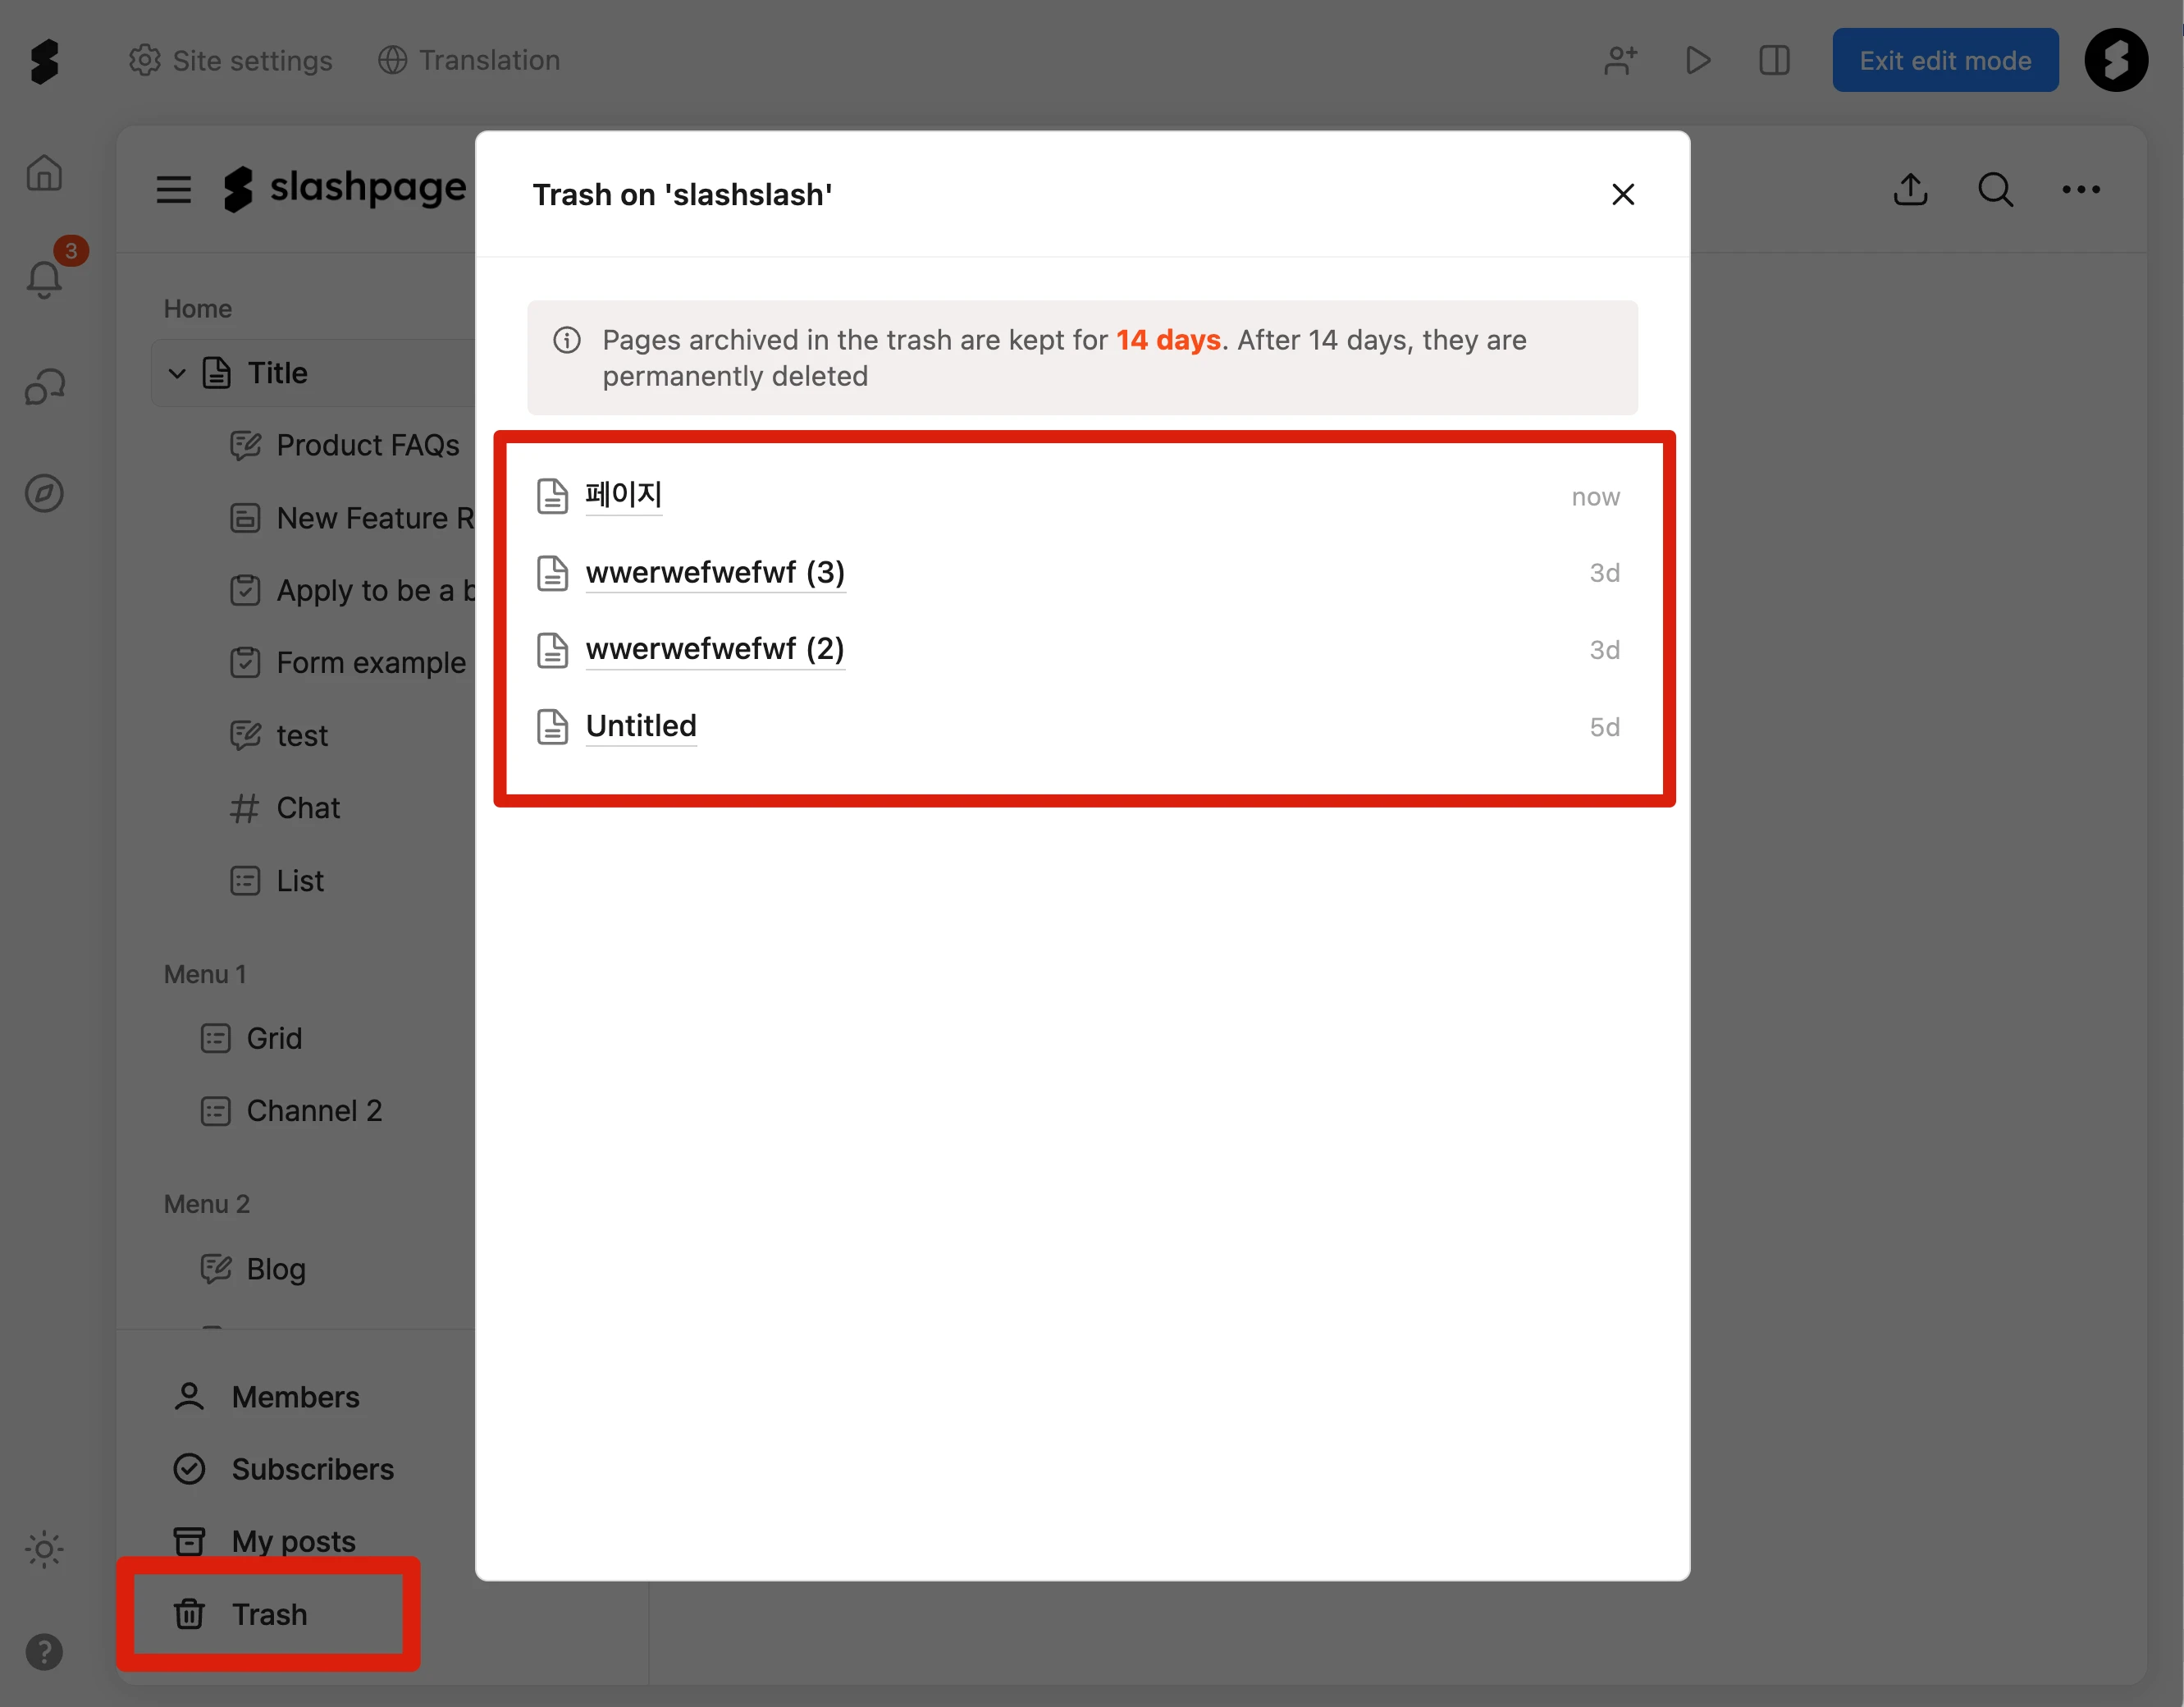This screenshot has width=2184, height=1707.
Task: Open trashed page Untitled
Action: tap(641, 726)
